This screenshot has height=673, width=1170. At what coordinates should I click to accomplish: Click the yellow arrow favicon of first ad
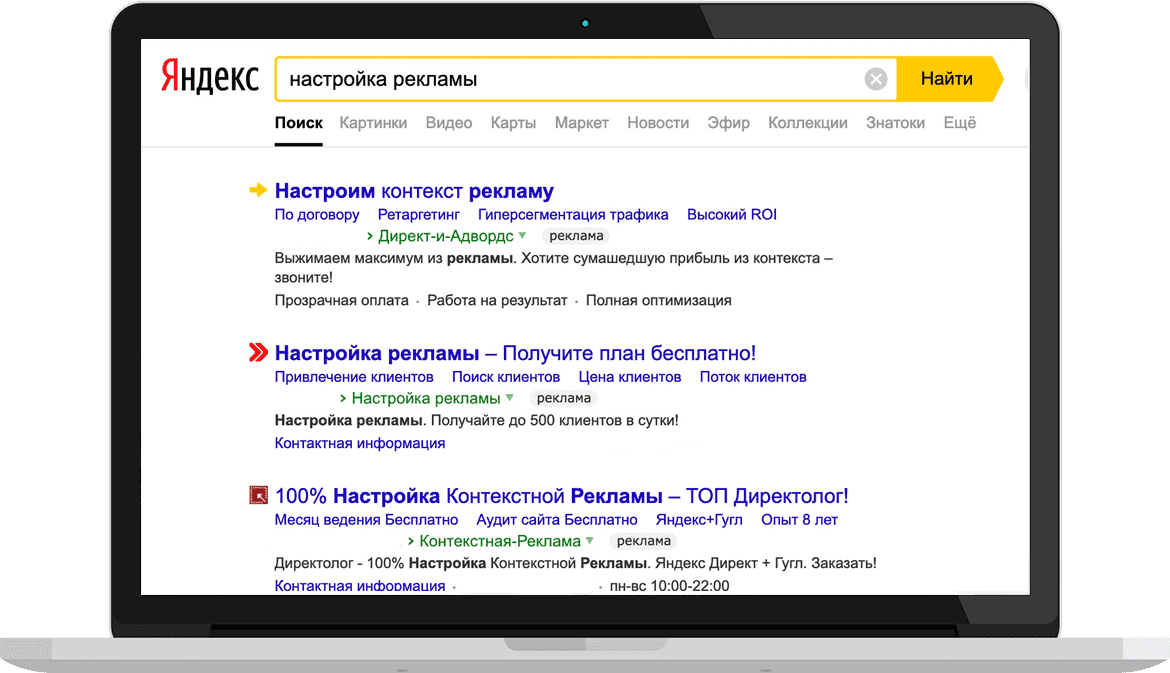[257, 190]
